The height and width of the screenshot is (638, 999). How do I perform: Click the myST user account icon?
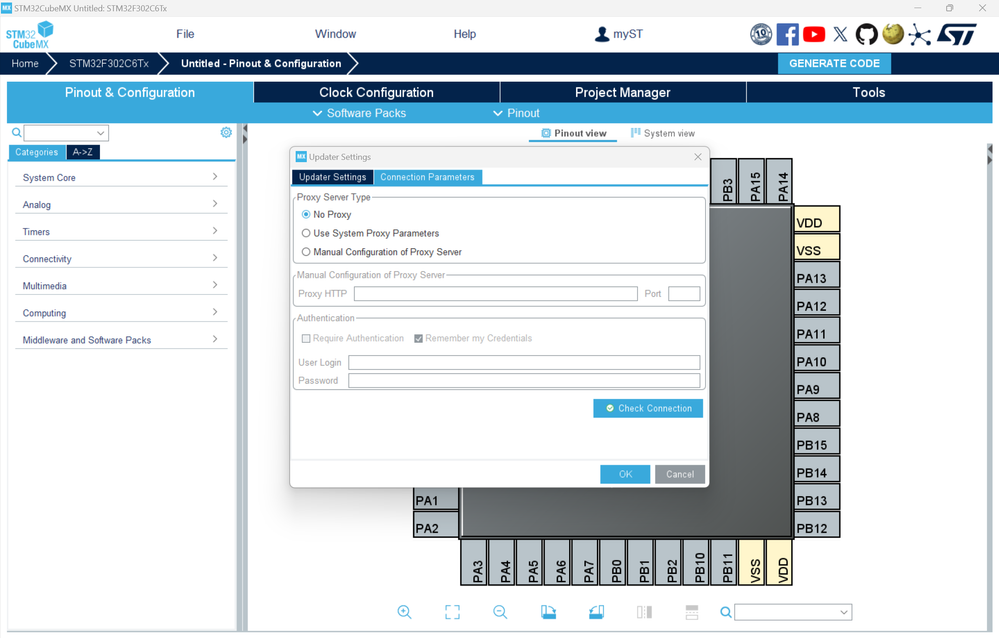tap(601, 34)
